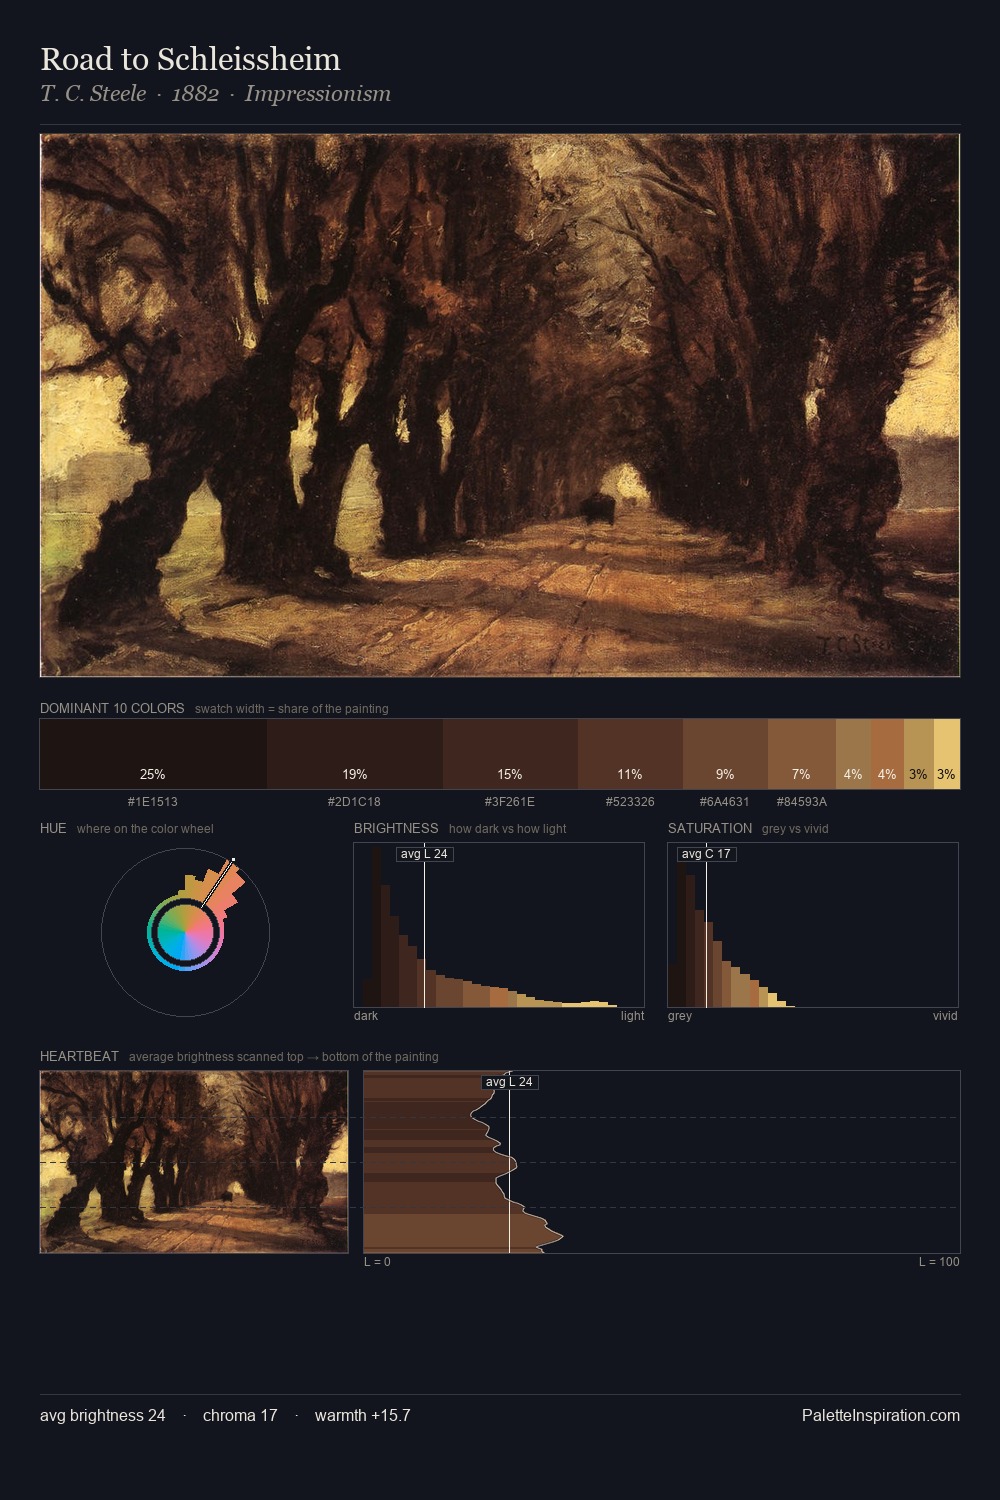1000x1500 pixels.
Task: Click the subtitle T. C. Steele 1882 Impressionism
Action: (215, 94)
